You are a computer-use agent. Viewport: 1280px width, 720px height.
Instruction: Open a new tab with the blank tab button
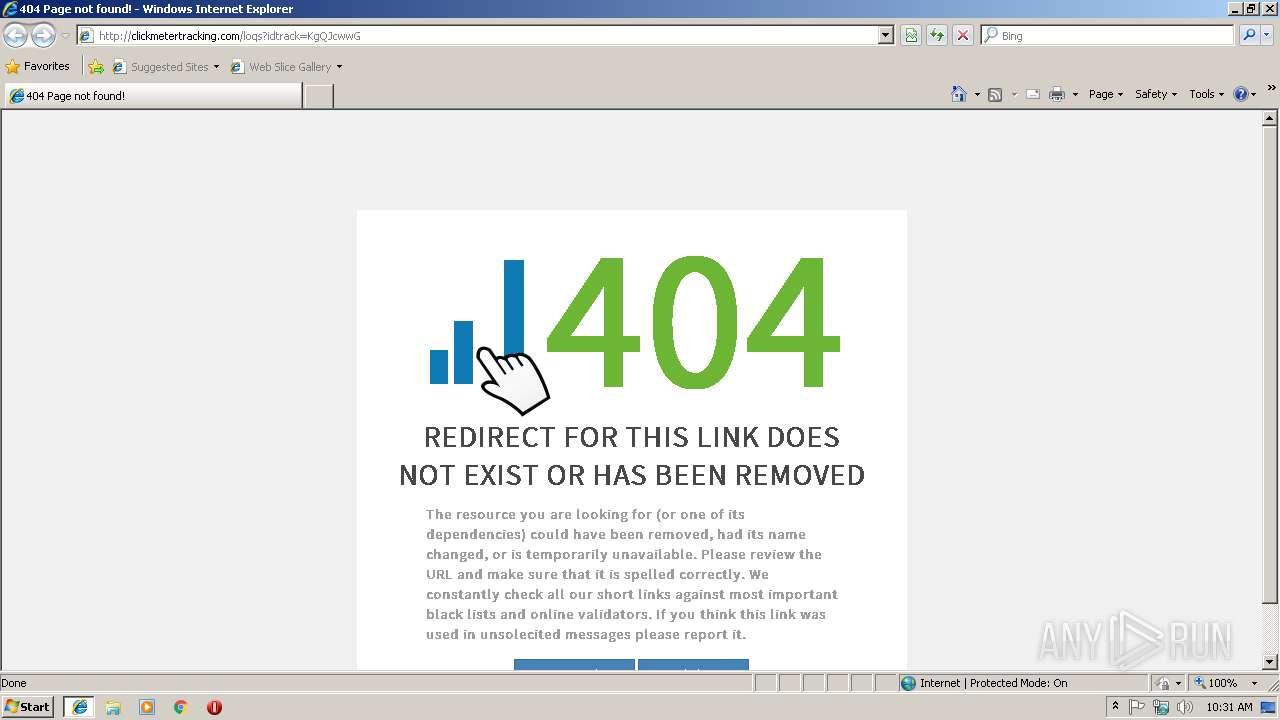tap(318, 96)
